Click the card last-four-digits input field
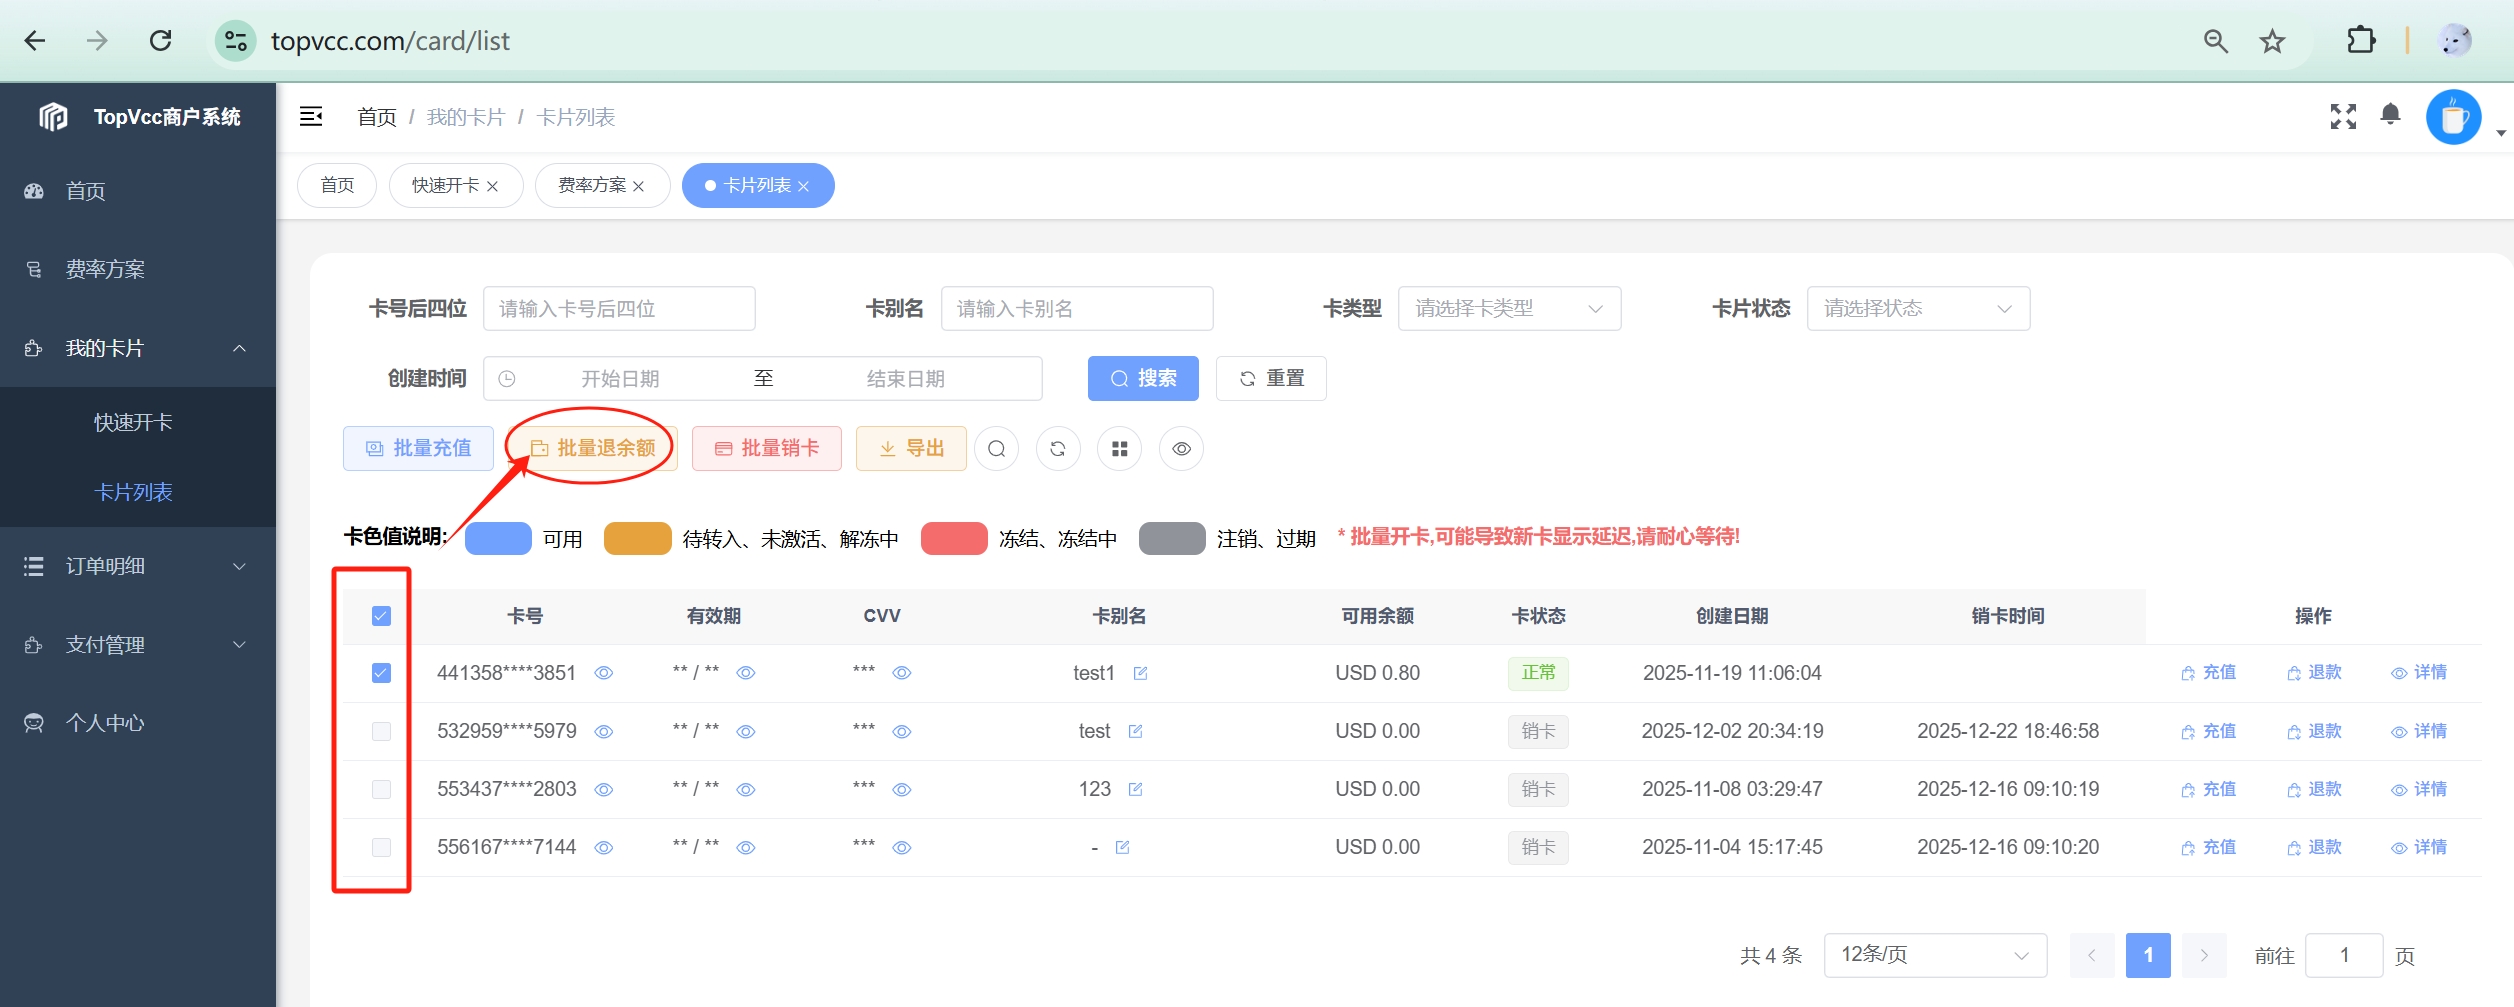Screen dimensions: 2514x1007 coord(618,309)
